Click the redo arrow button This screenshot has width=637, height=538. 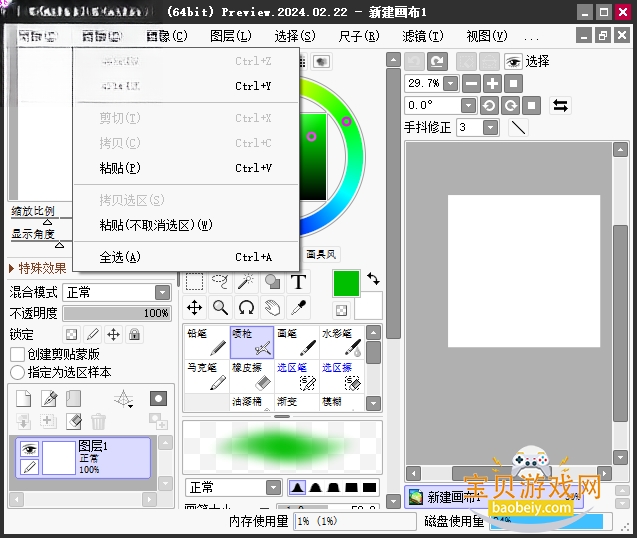437,62
